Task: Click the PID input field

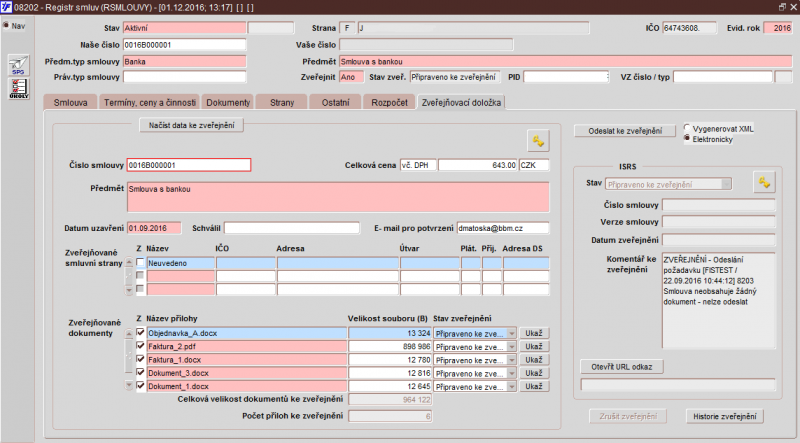Action: [x=566, y=77]
